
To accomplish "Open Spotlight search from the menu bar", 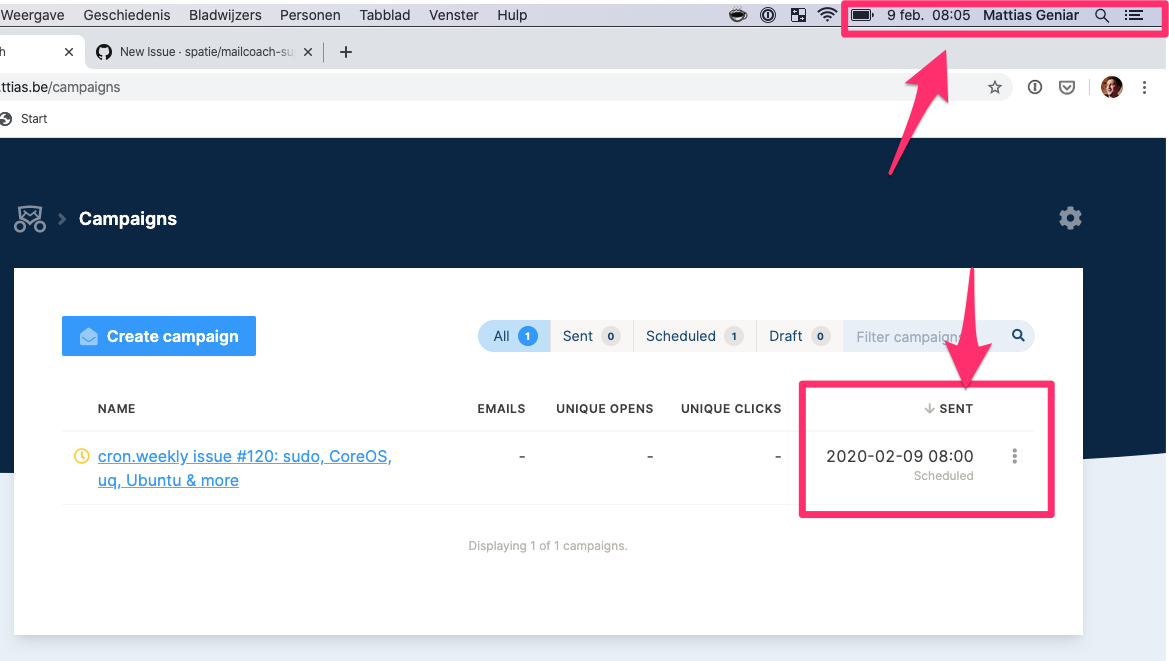I will click(1101, 15).
